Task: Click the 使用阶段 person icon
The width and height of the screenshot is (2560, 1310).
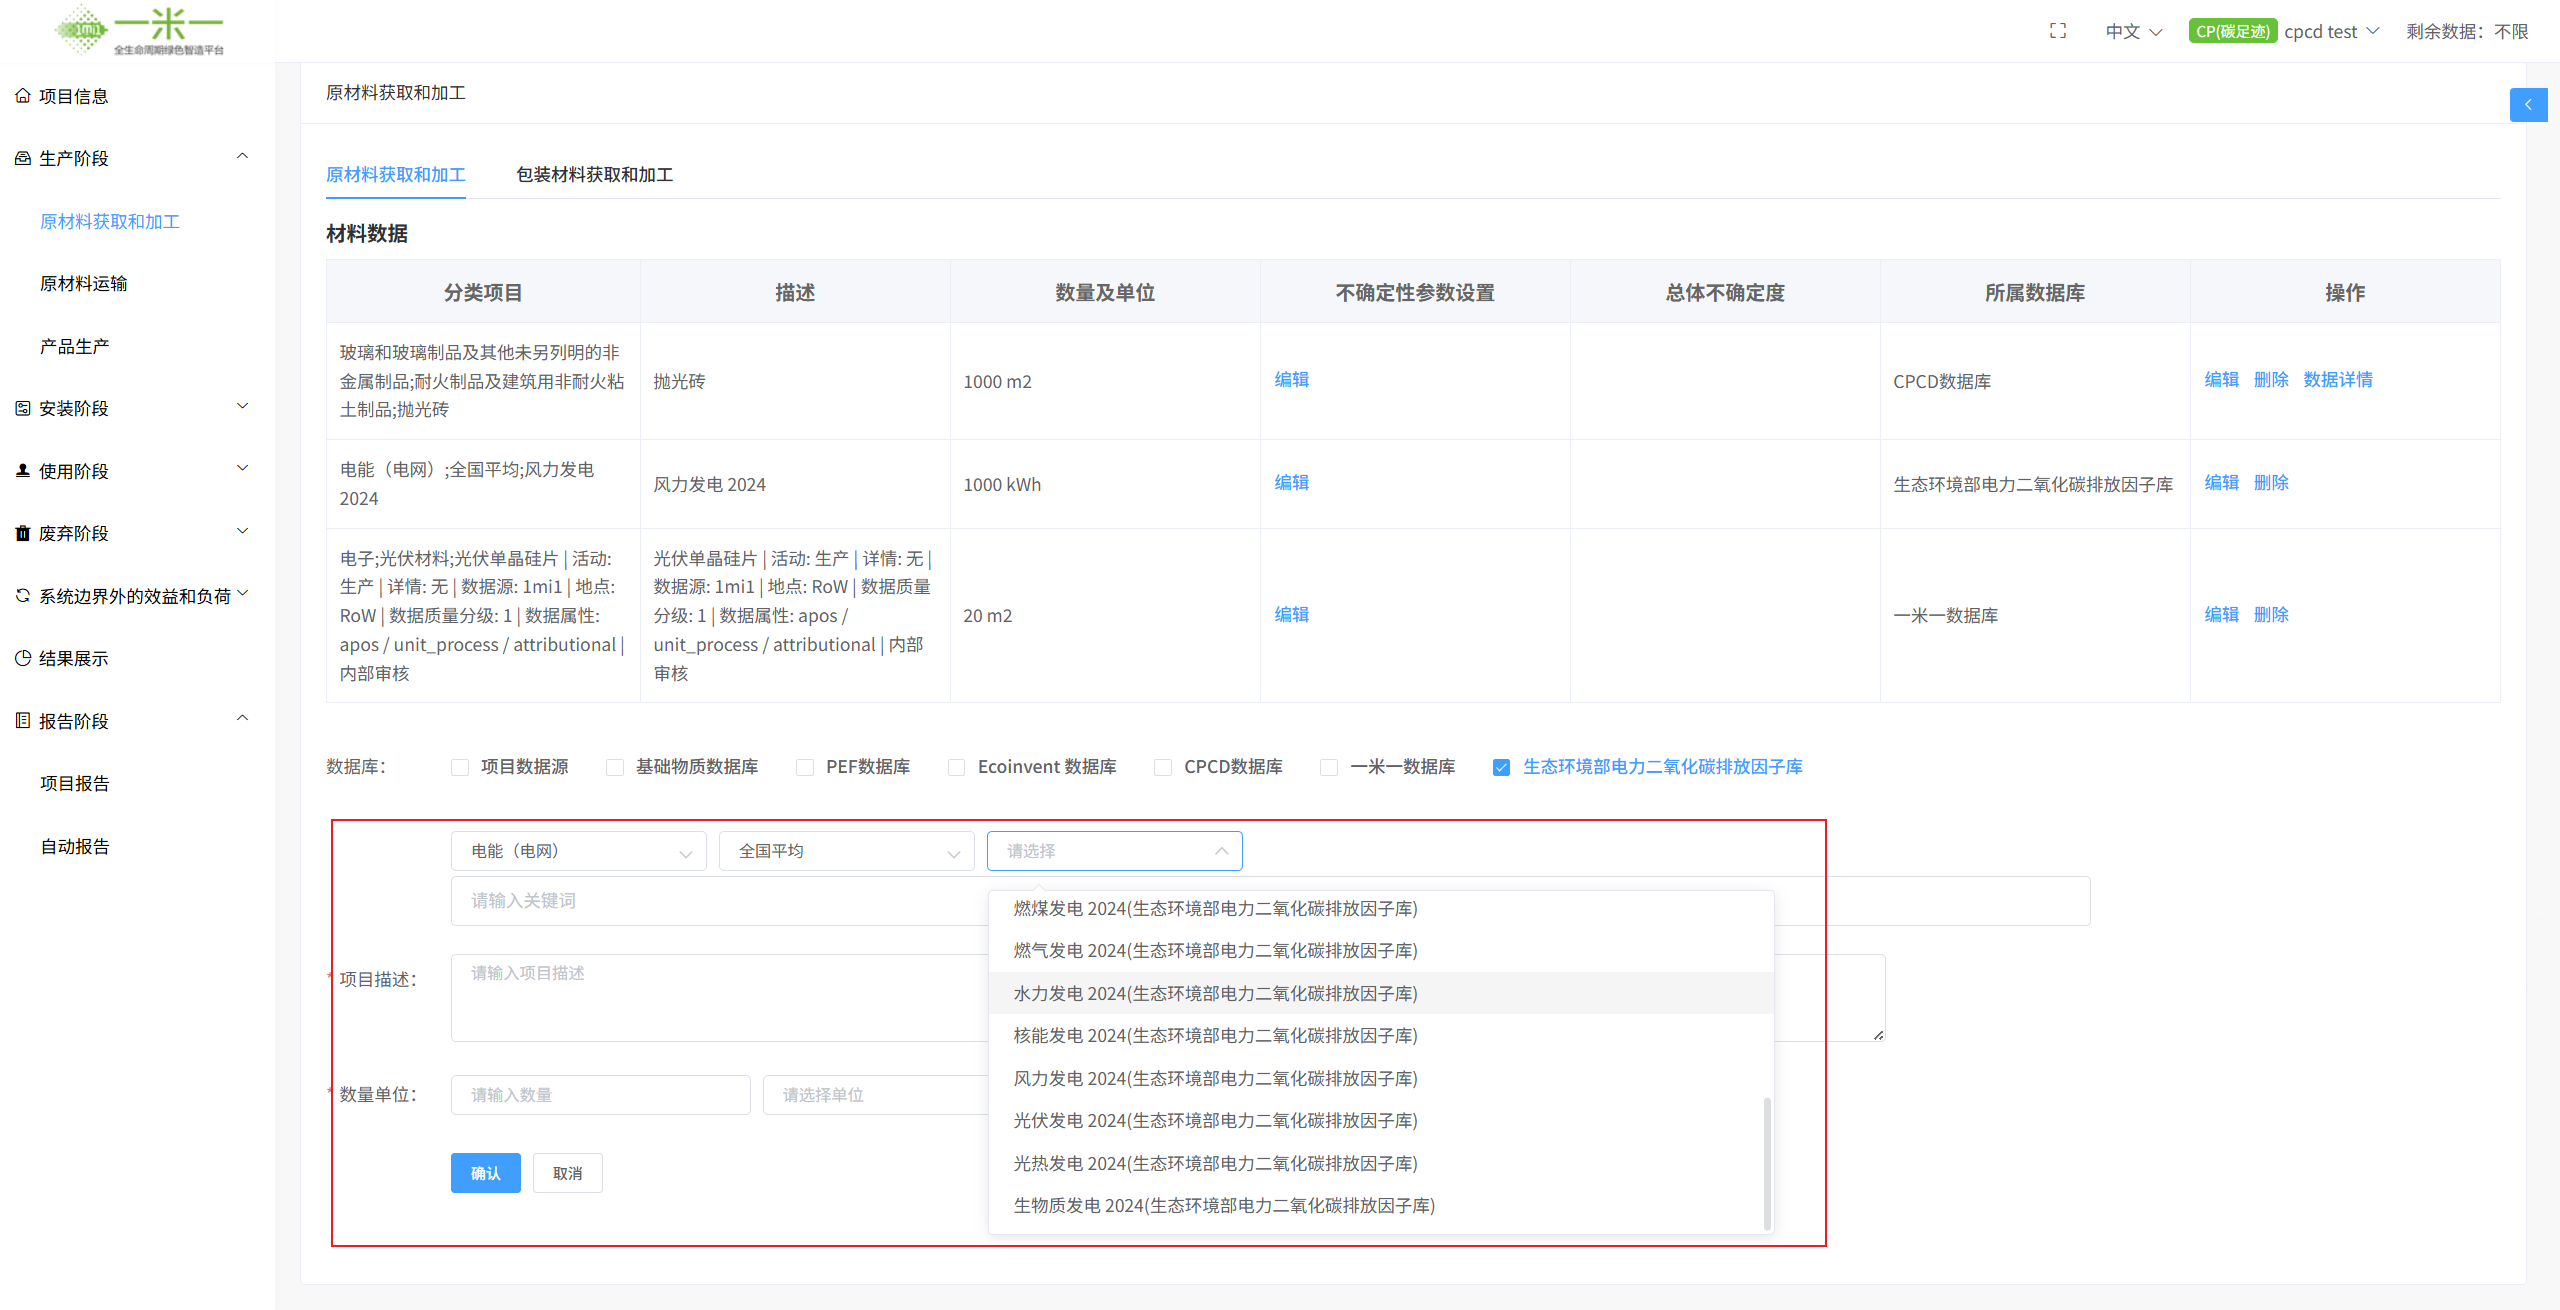Action: [x=22, y=470]
